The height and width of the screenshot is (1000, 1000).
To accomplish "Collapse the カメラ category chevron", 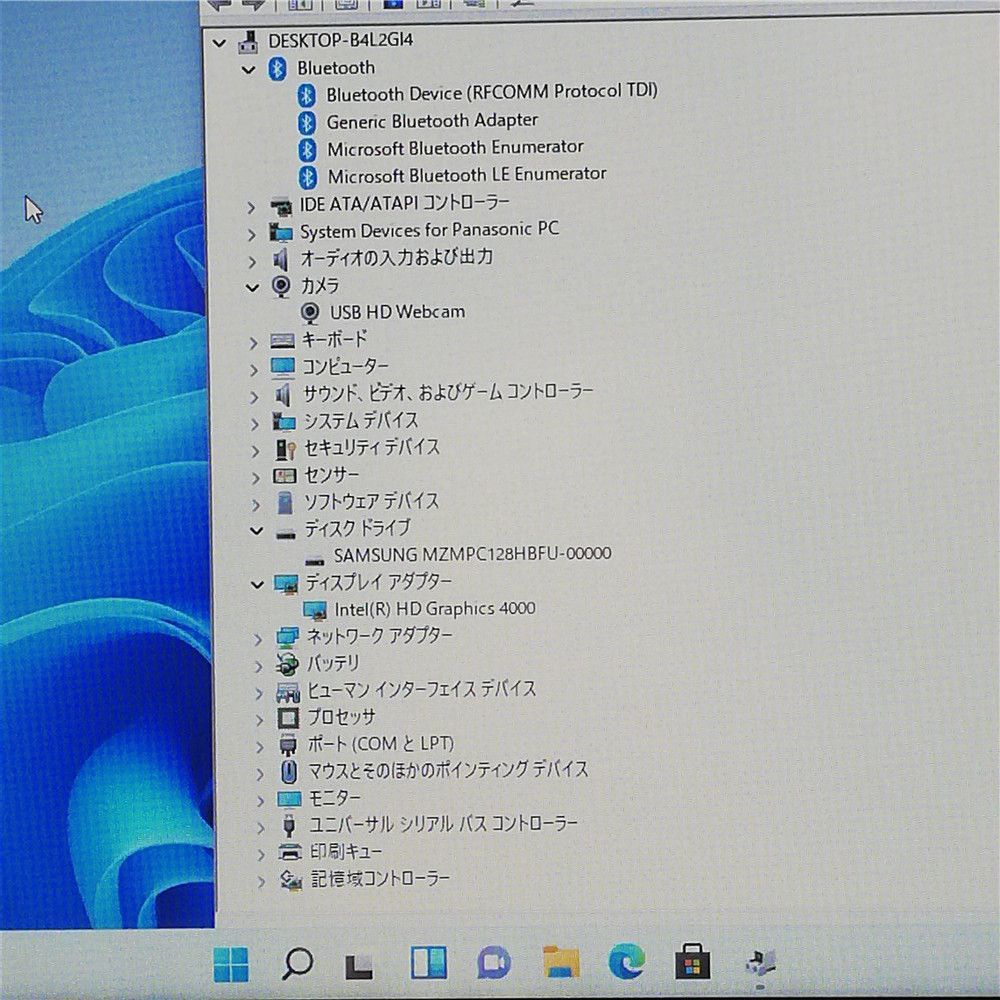I will pos(253,288).
